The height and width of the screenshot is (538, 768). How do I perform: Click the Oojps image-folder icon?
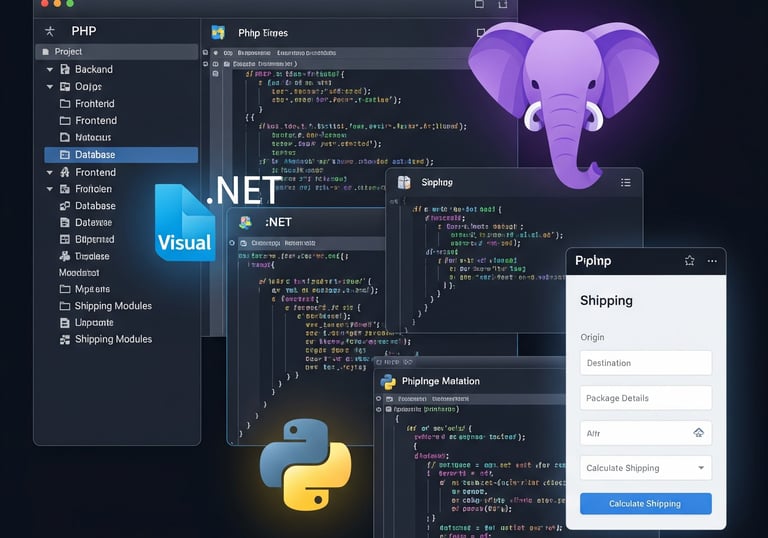click(65, 87)
